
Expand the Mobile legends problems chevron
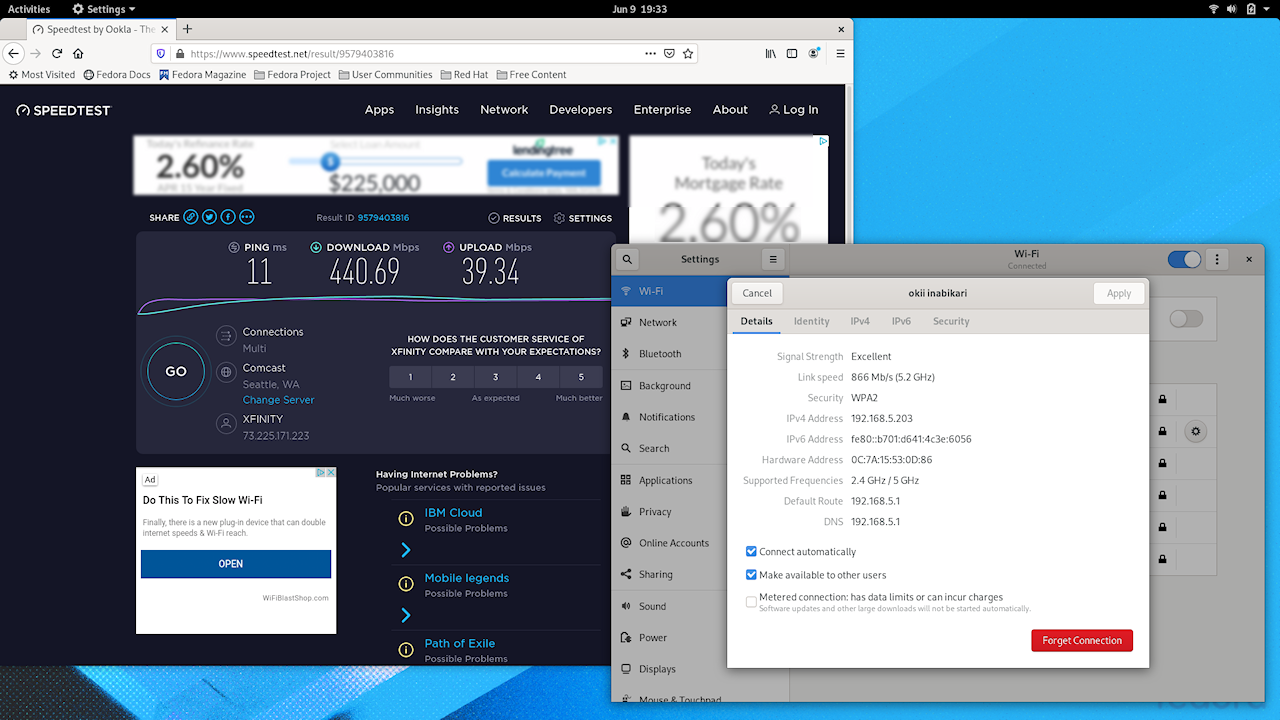[406, 615]
